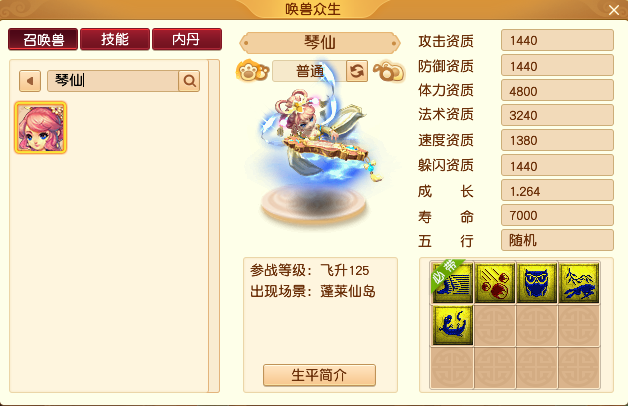
Task: Click the 普通 form selector
Action: click(x=309, y=71)
